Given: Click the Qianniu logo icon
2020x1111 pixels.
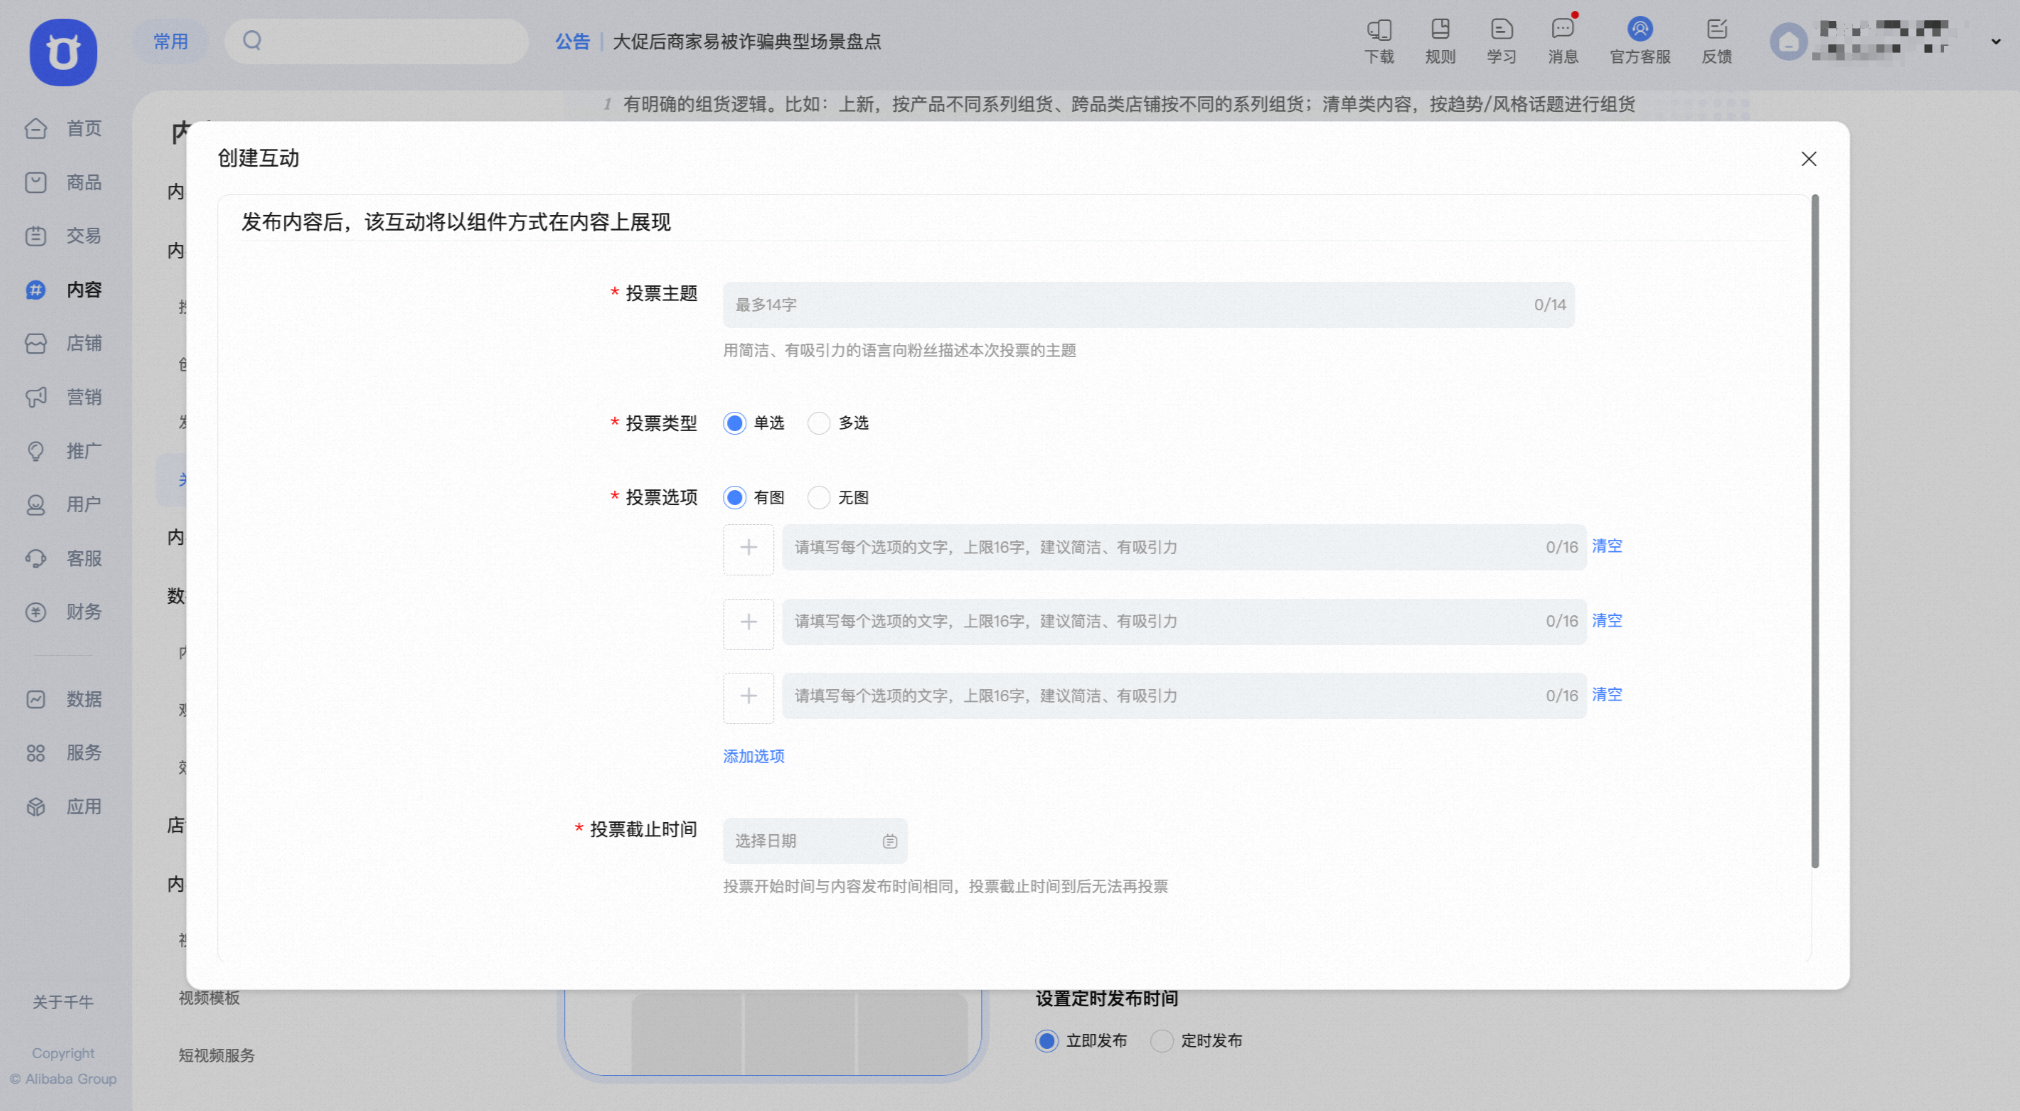Looking at the screenshot, I should pos(63,52).
